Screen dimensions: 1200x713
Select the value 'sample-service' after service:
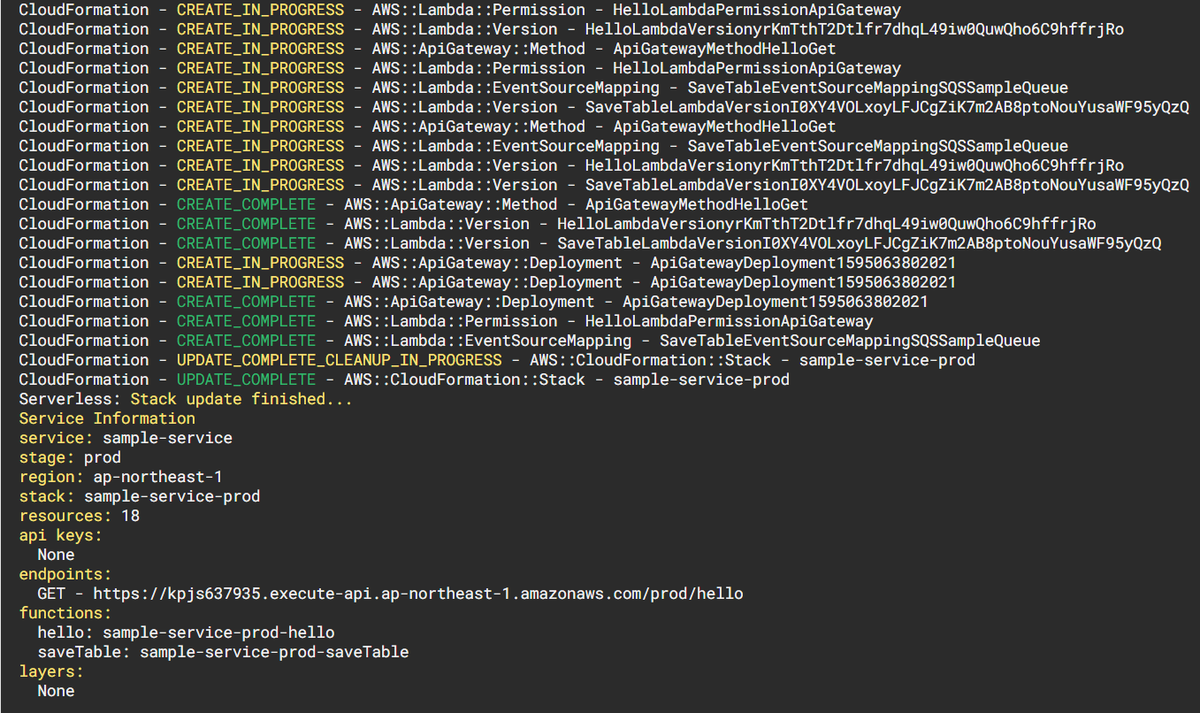[x=168, y=438]
